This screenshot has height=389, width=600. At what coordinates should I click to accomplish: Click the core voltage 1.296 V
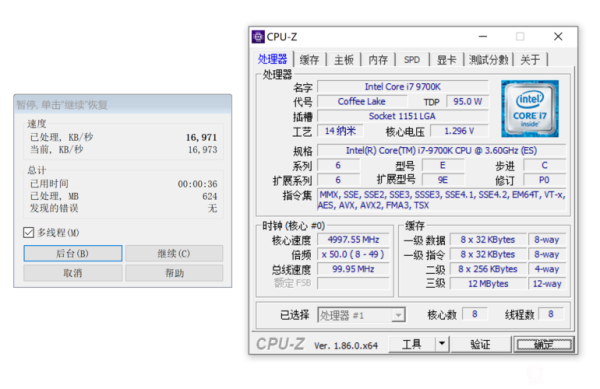(x=459, y=131)
